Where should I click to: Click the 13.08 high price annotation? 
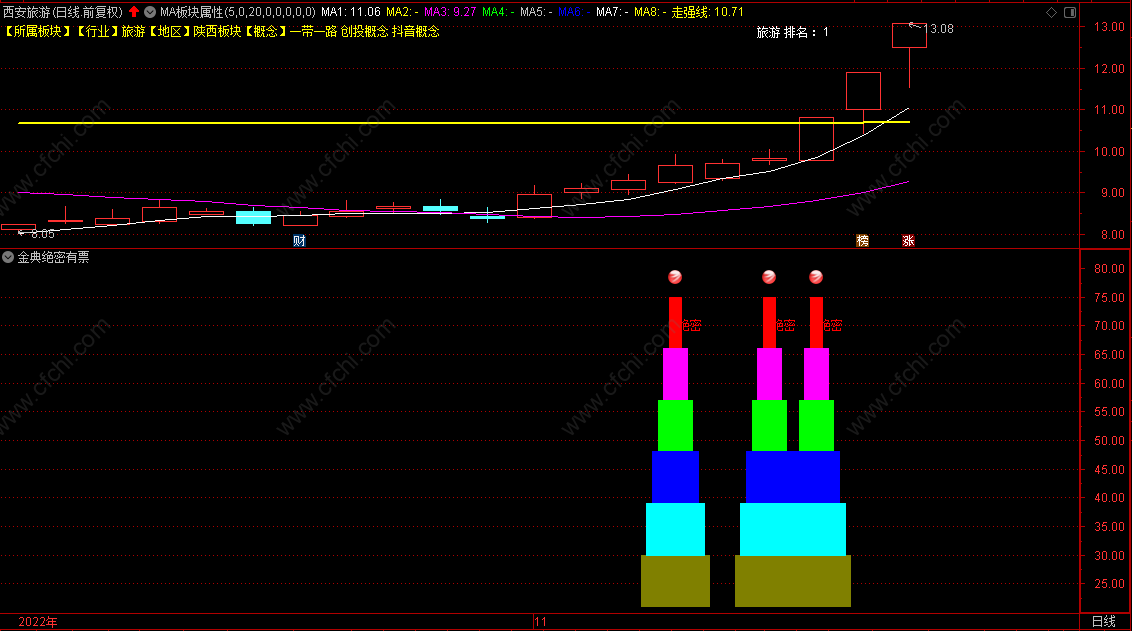point(939,29)
